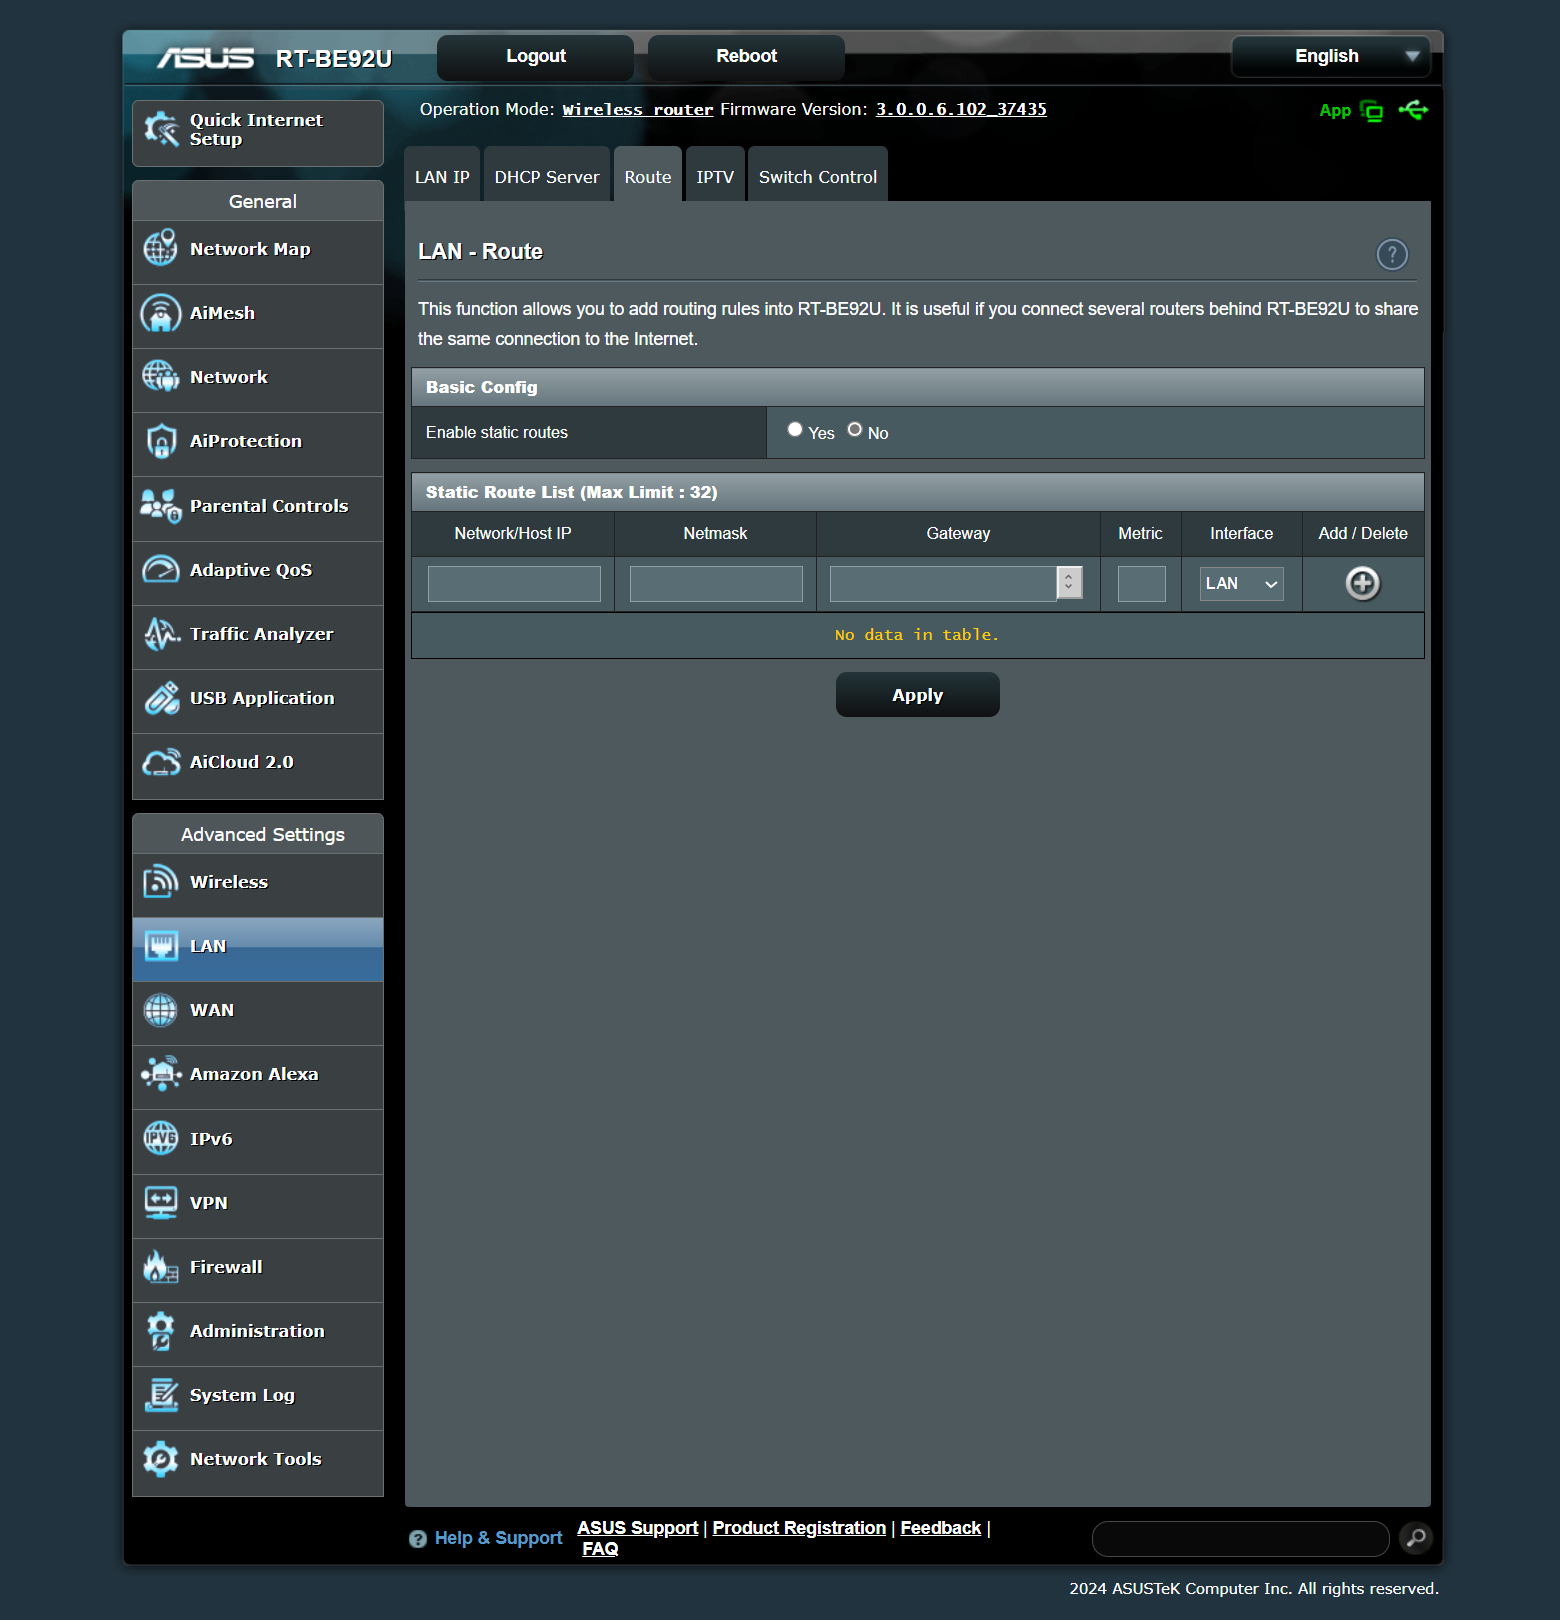Click the USB status icon in header
Viewport: 1560px width, 1620px height.
pos(1414,110)
